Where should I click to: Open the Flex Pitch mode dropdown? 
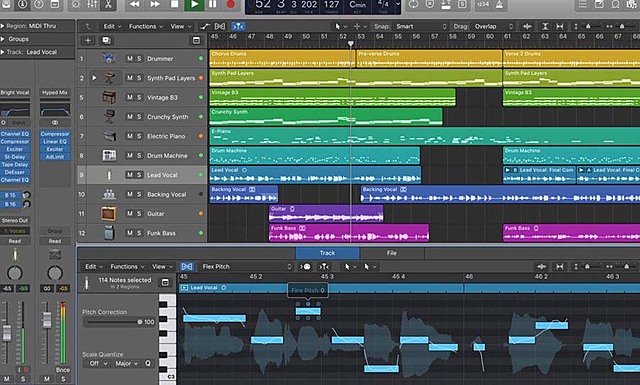click(247, 267)
